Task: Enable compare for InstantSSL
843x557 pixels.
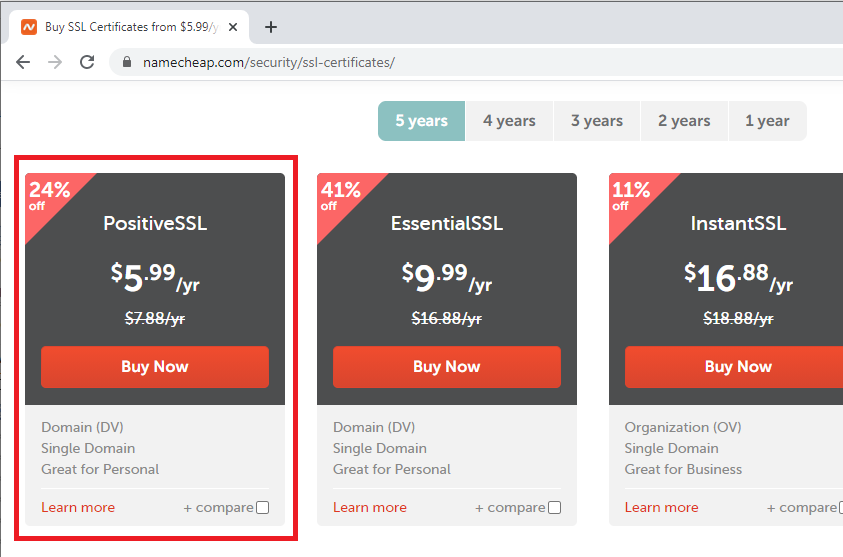Action: point(838,508)
